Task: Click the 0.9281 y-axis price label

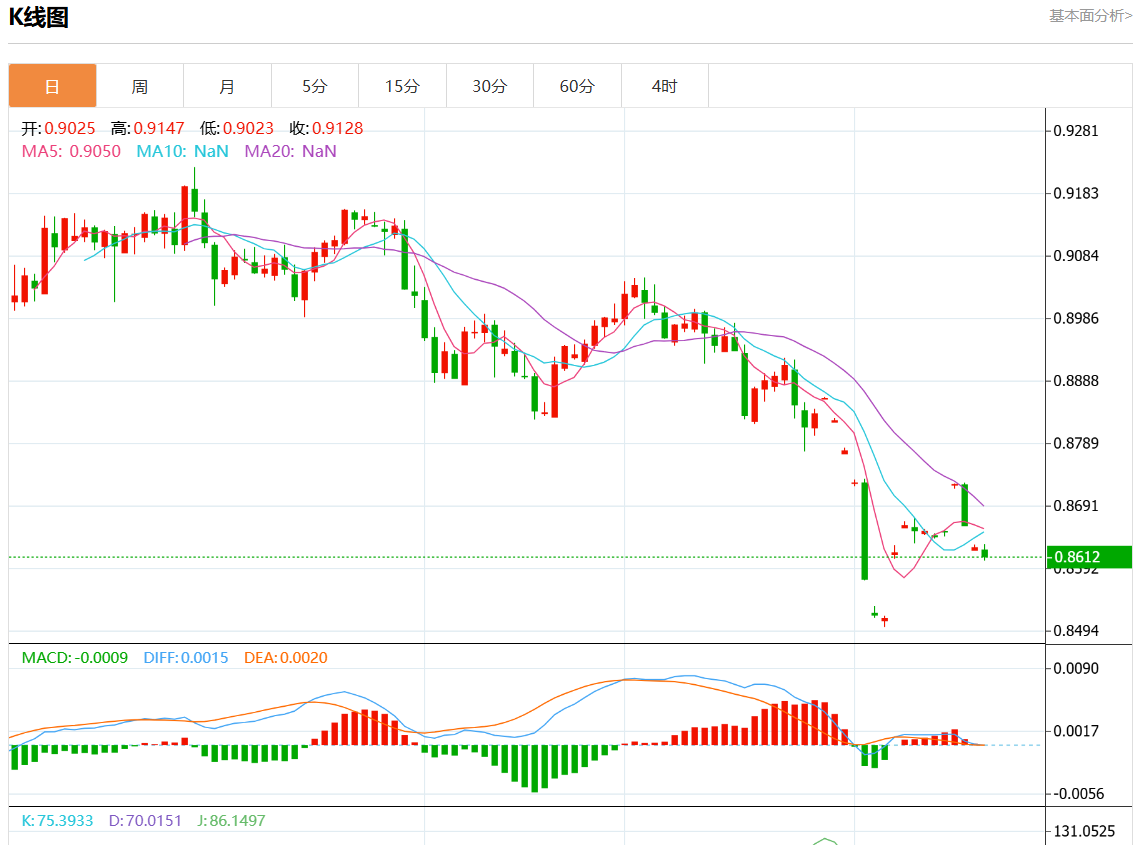Action: (x=1076, y=131)
